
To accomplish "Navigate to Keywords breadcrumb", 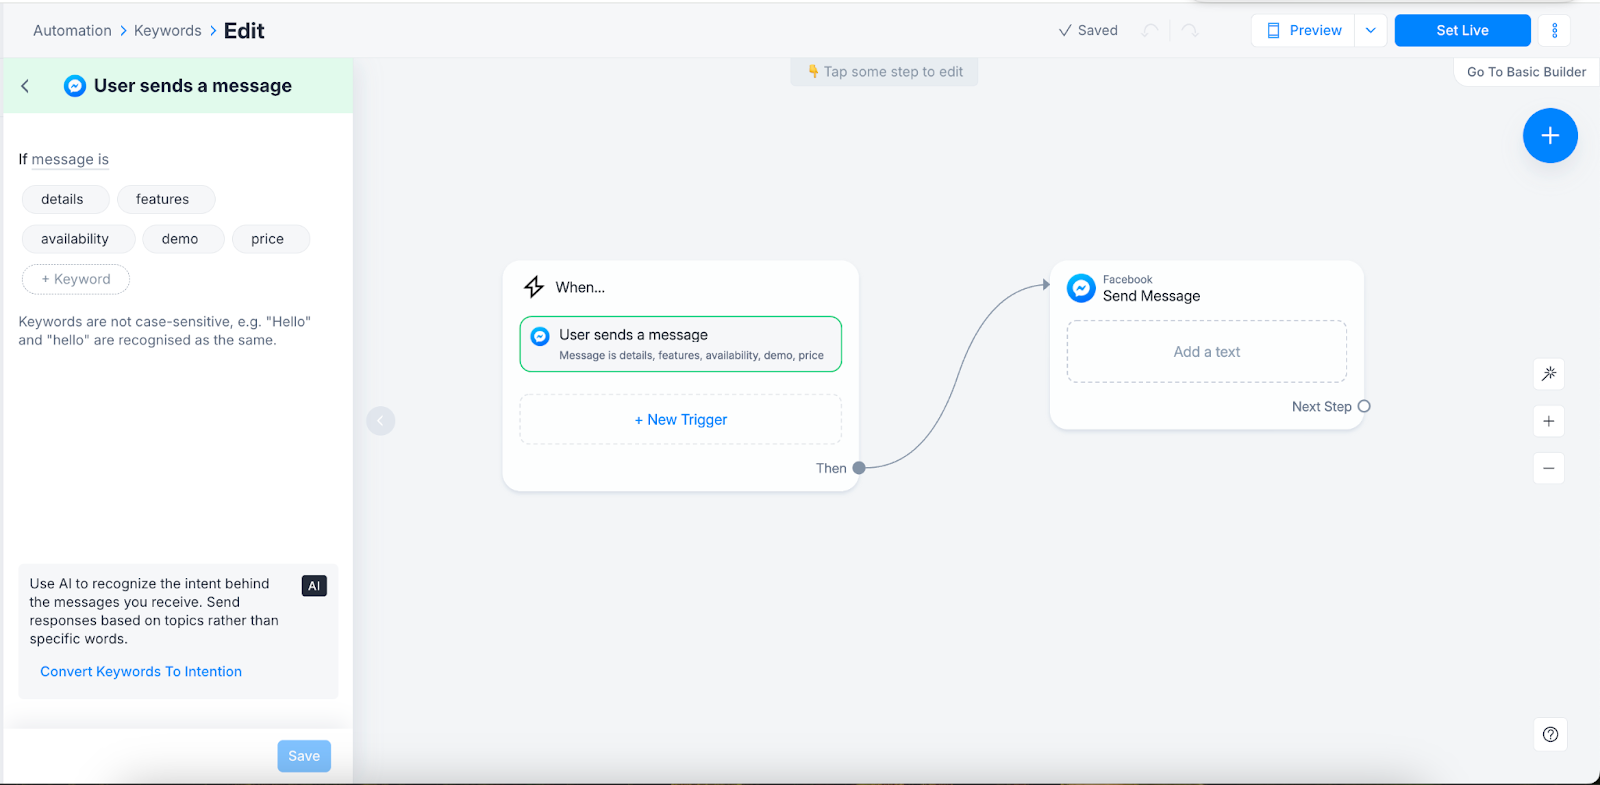I will [167, 31].
